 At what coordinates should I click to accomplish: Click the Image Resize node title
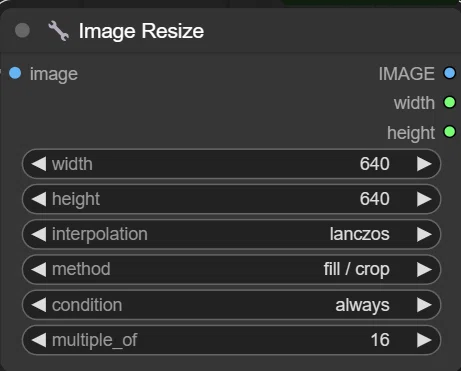(141, 31)
